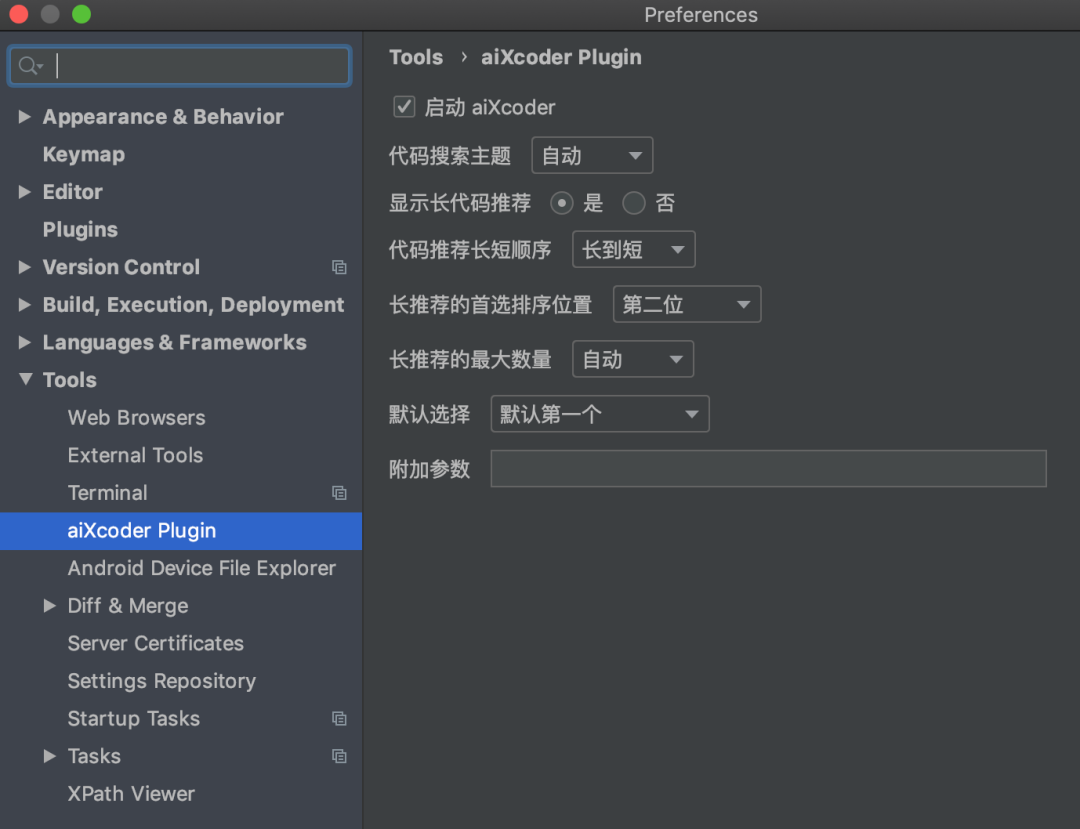Expand the Diff & Merge tree node
The height and width of the screenshot is (829, 1080).
point(49,605)
